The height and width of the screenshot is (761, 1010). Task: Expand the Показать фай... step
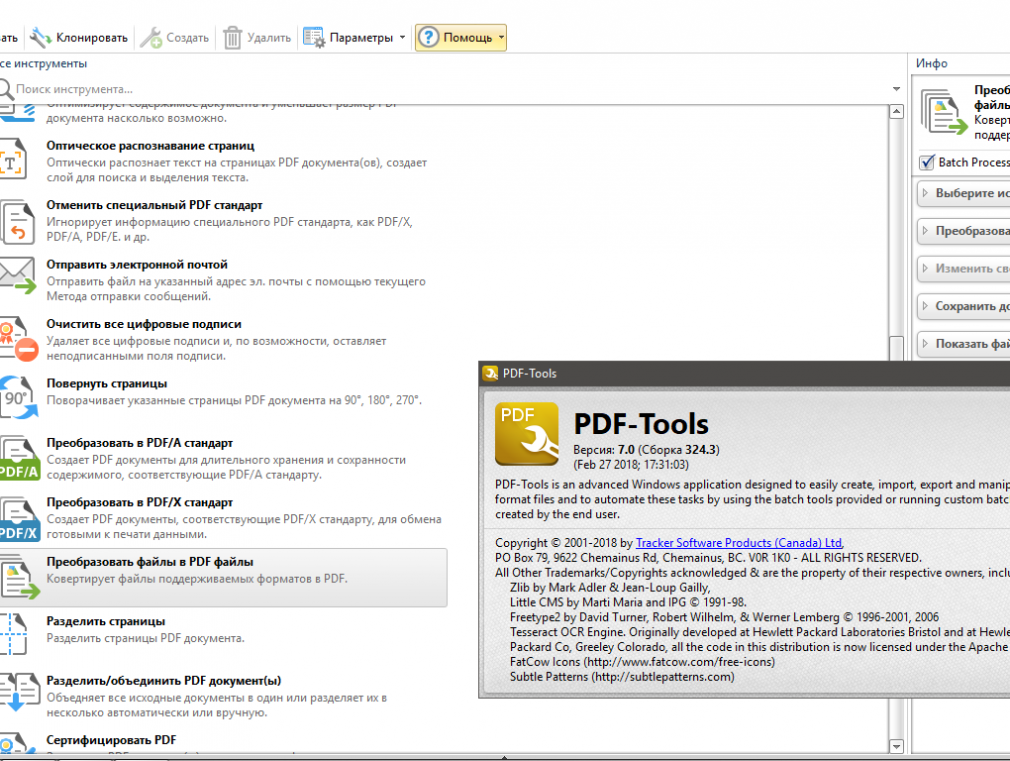pos(964,343)
